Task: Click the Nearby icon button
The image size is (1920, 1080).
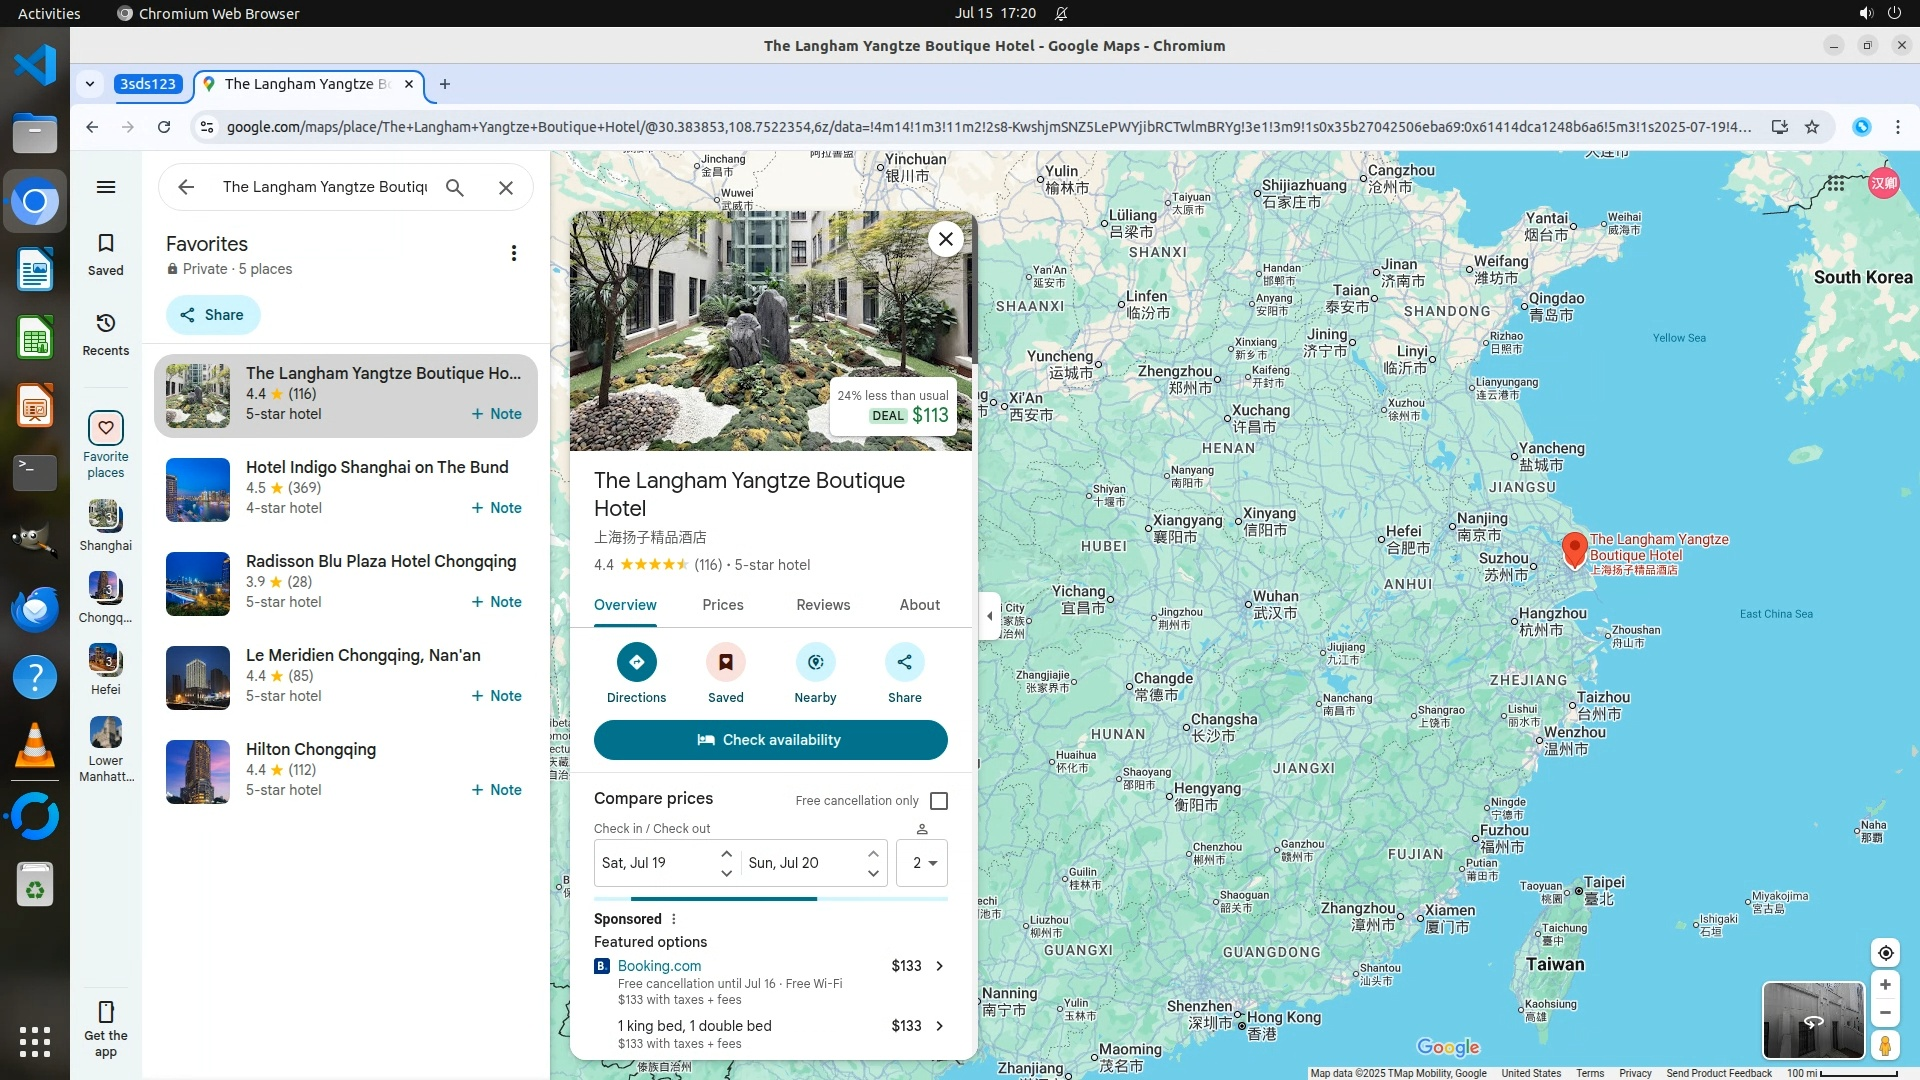Action: pos(815,662)
